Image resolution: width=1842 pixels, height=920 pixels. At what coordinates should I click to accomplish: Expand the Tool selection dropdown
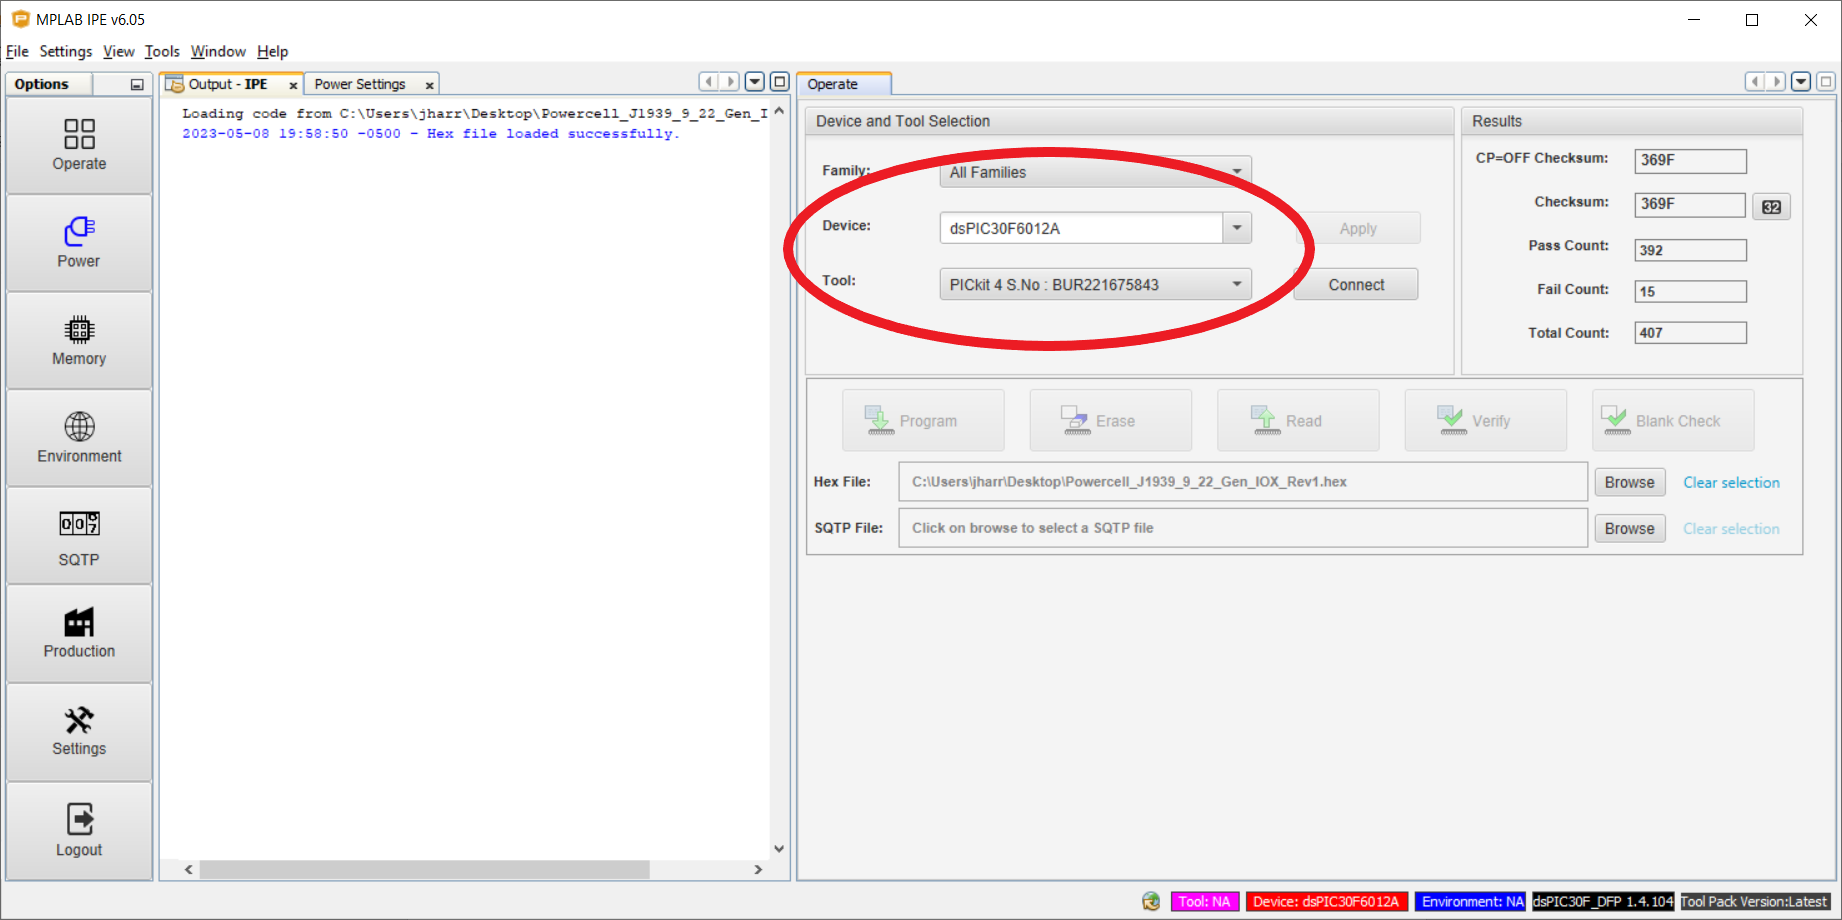point(1237,284)
